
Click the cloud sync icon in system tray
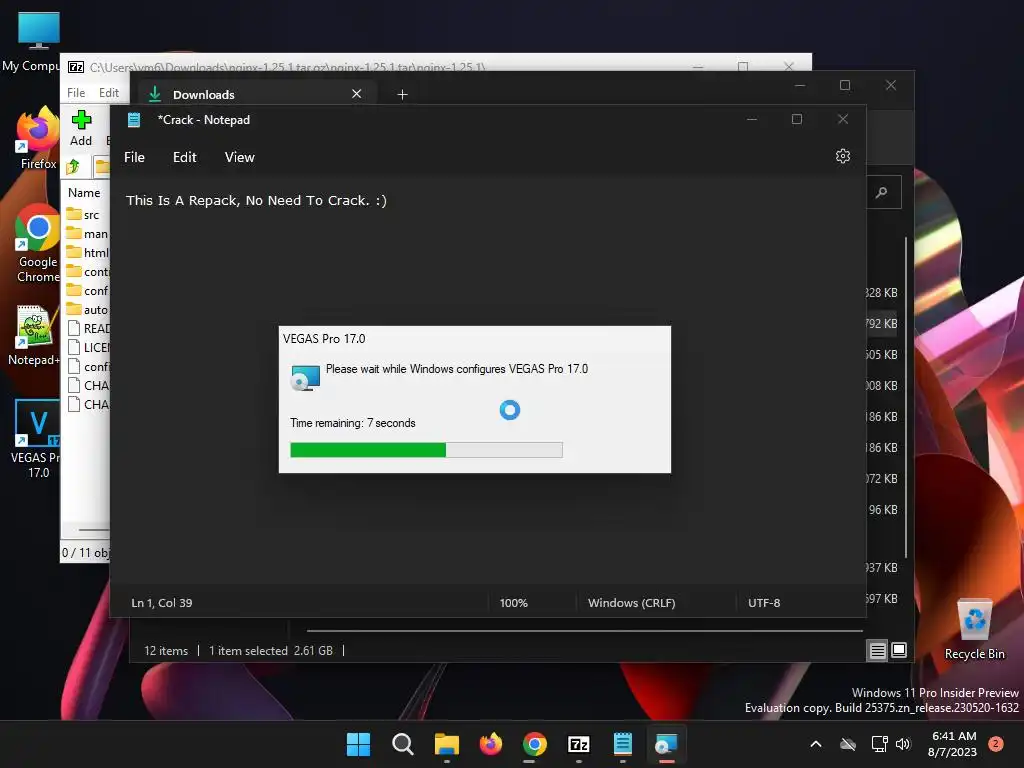[x=848, y=744]
